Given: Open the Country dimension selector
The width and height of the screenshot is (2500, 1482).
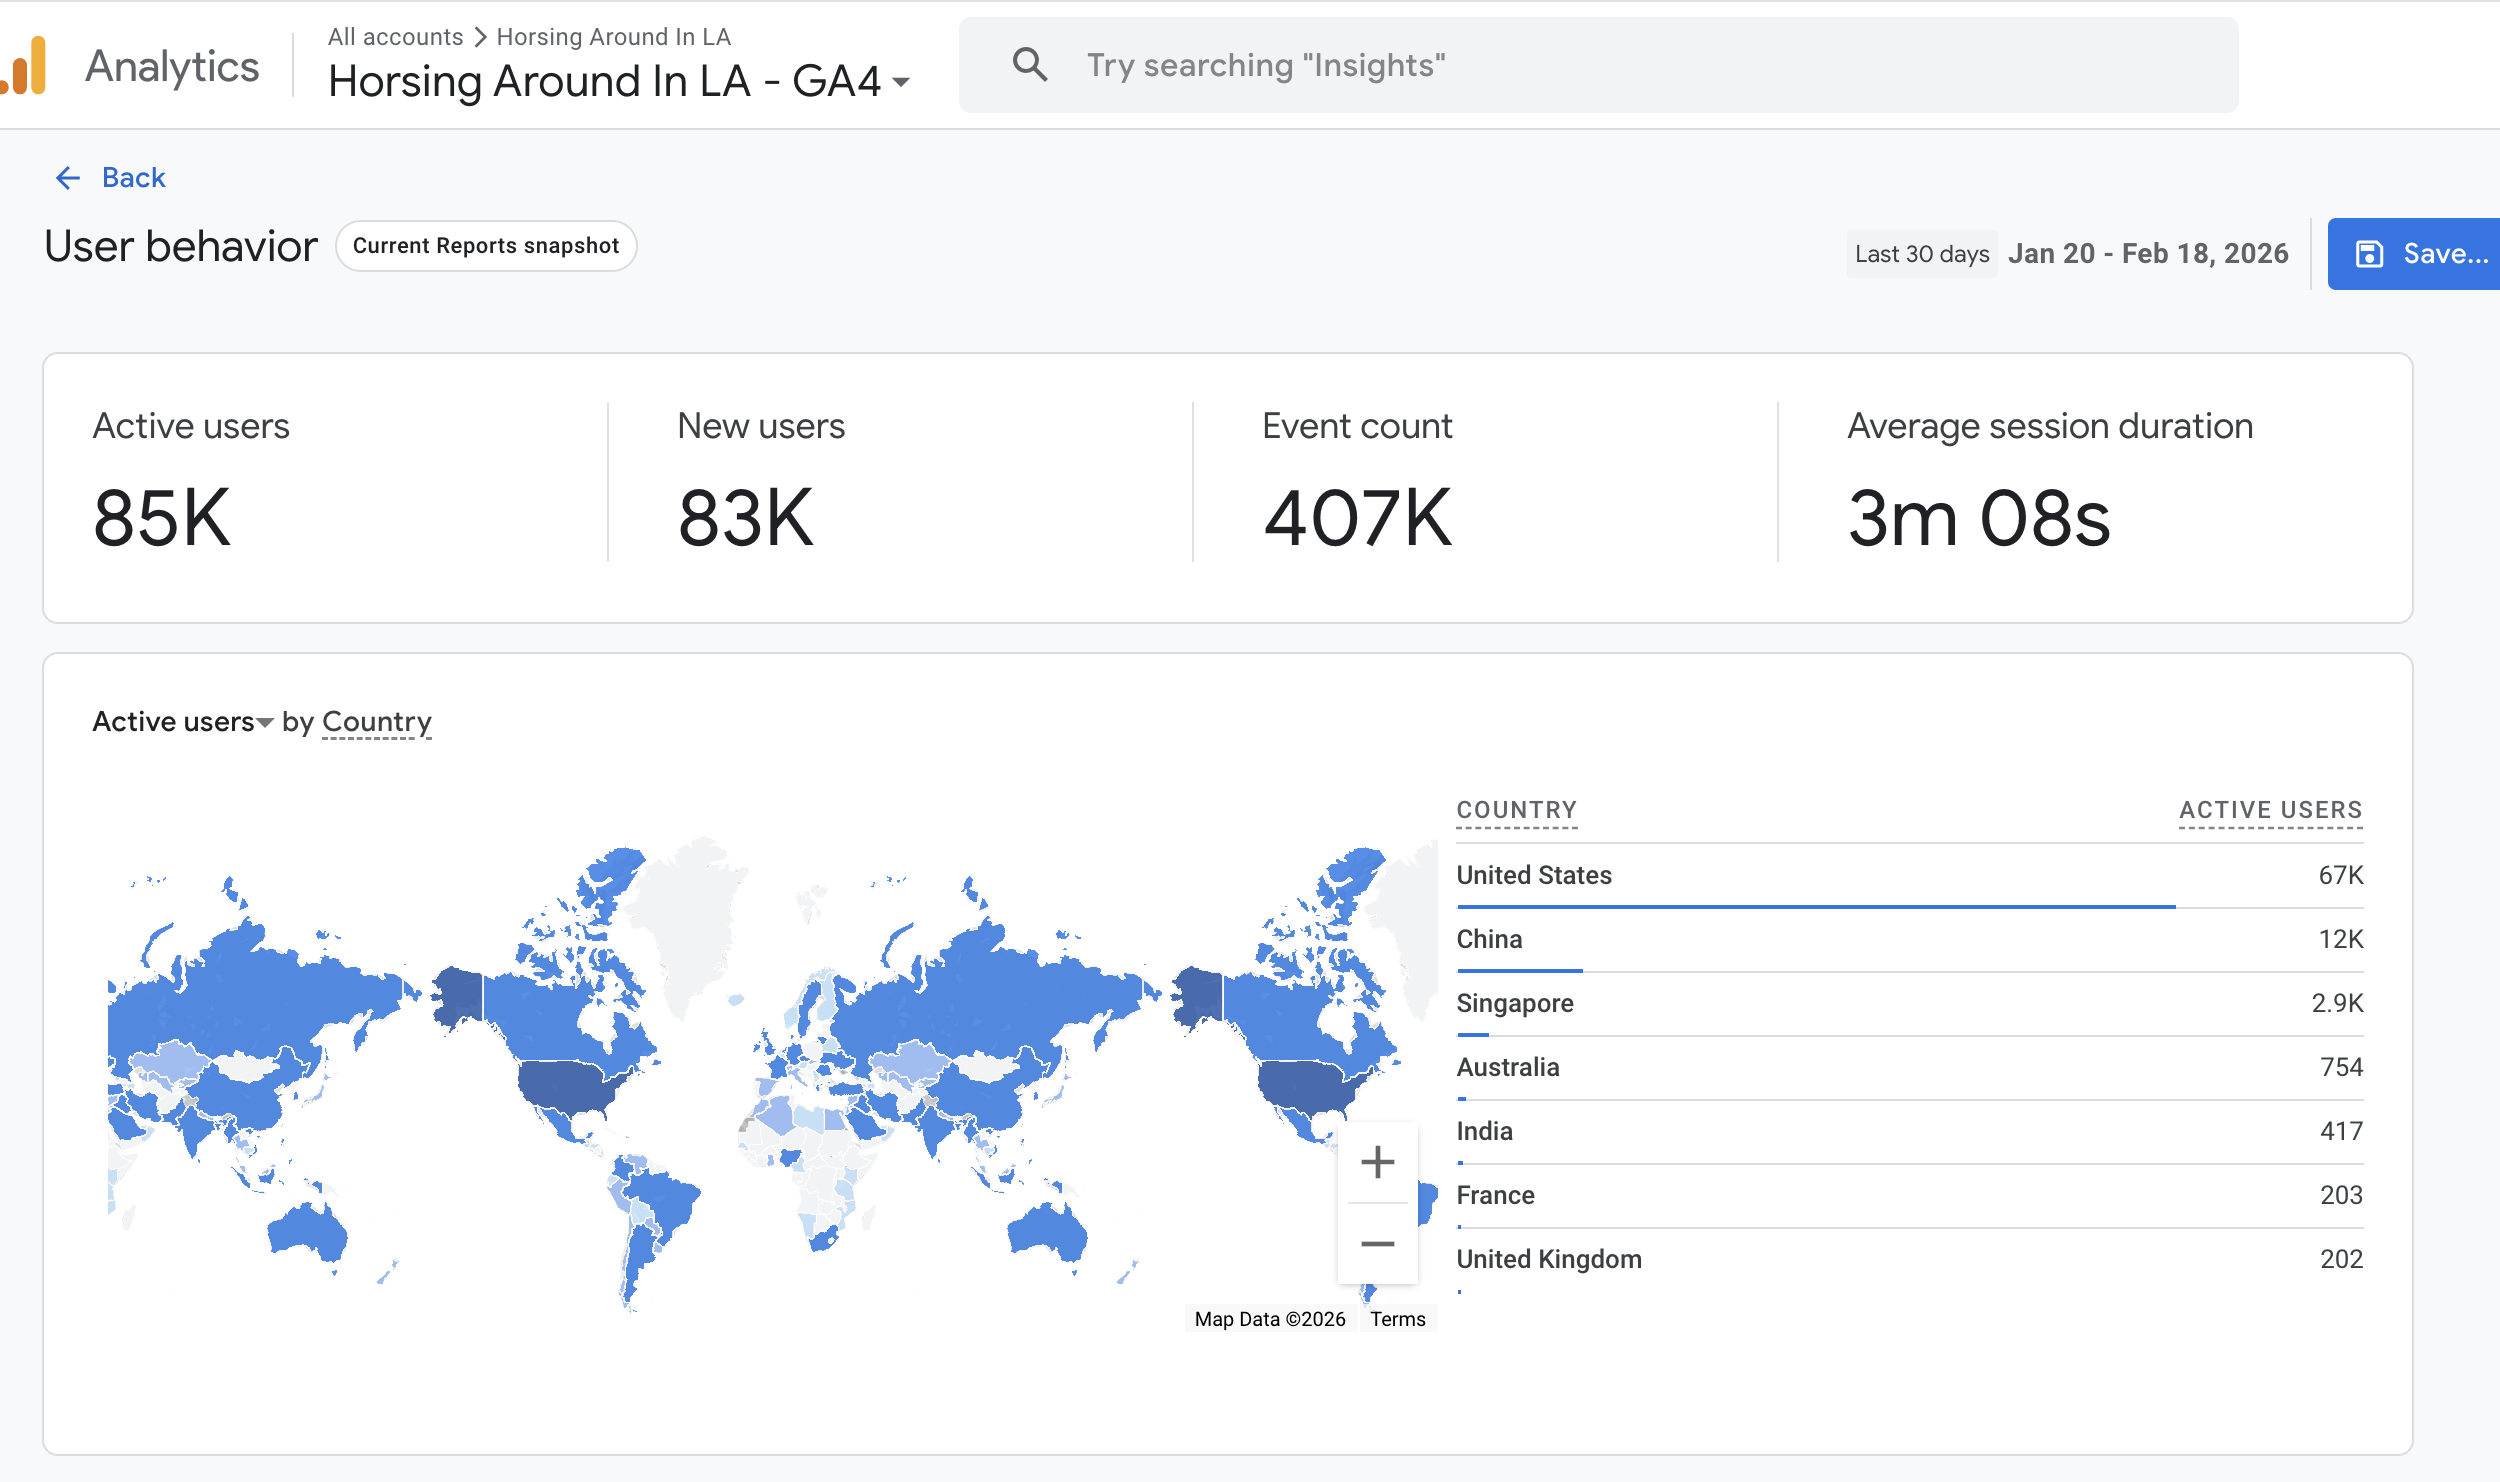Looking at the screenshot, I should tap(376, 722).
